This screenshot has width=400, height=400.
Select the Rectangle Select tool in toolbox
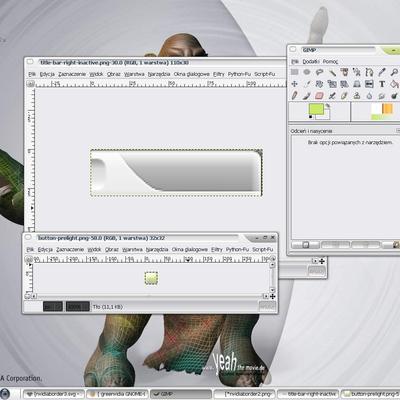(294, 72)
